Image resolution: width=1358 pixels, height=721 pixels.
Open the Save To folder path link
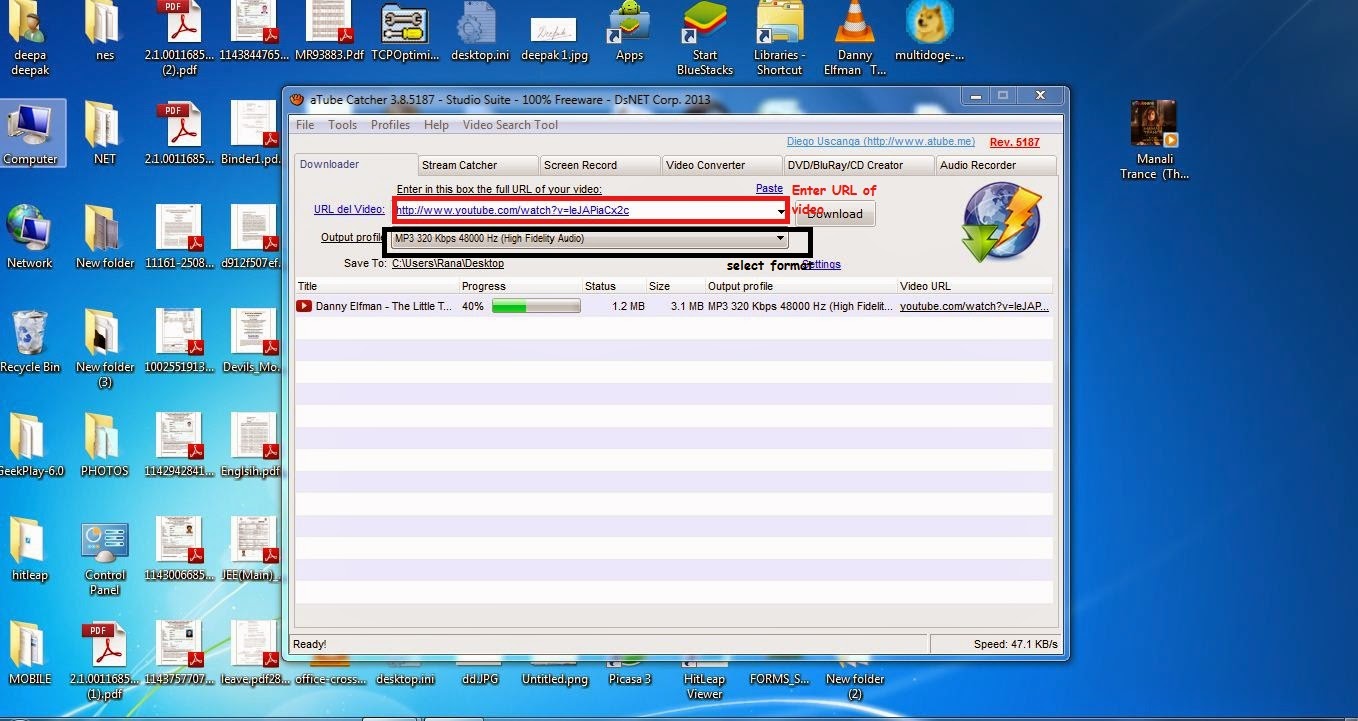pos(448,263)
